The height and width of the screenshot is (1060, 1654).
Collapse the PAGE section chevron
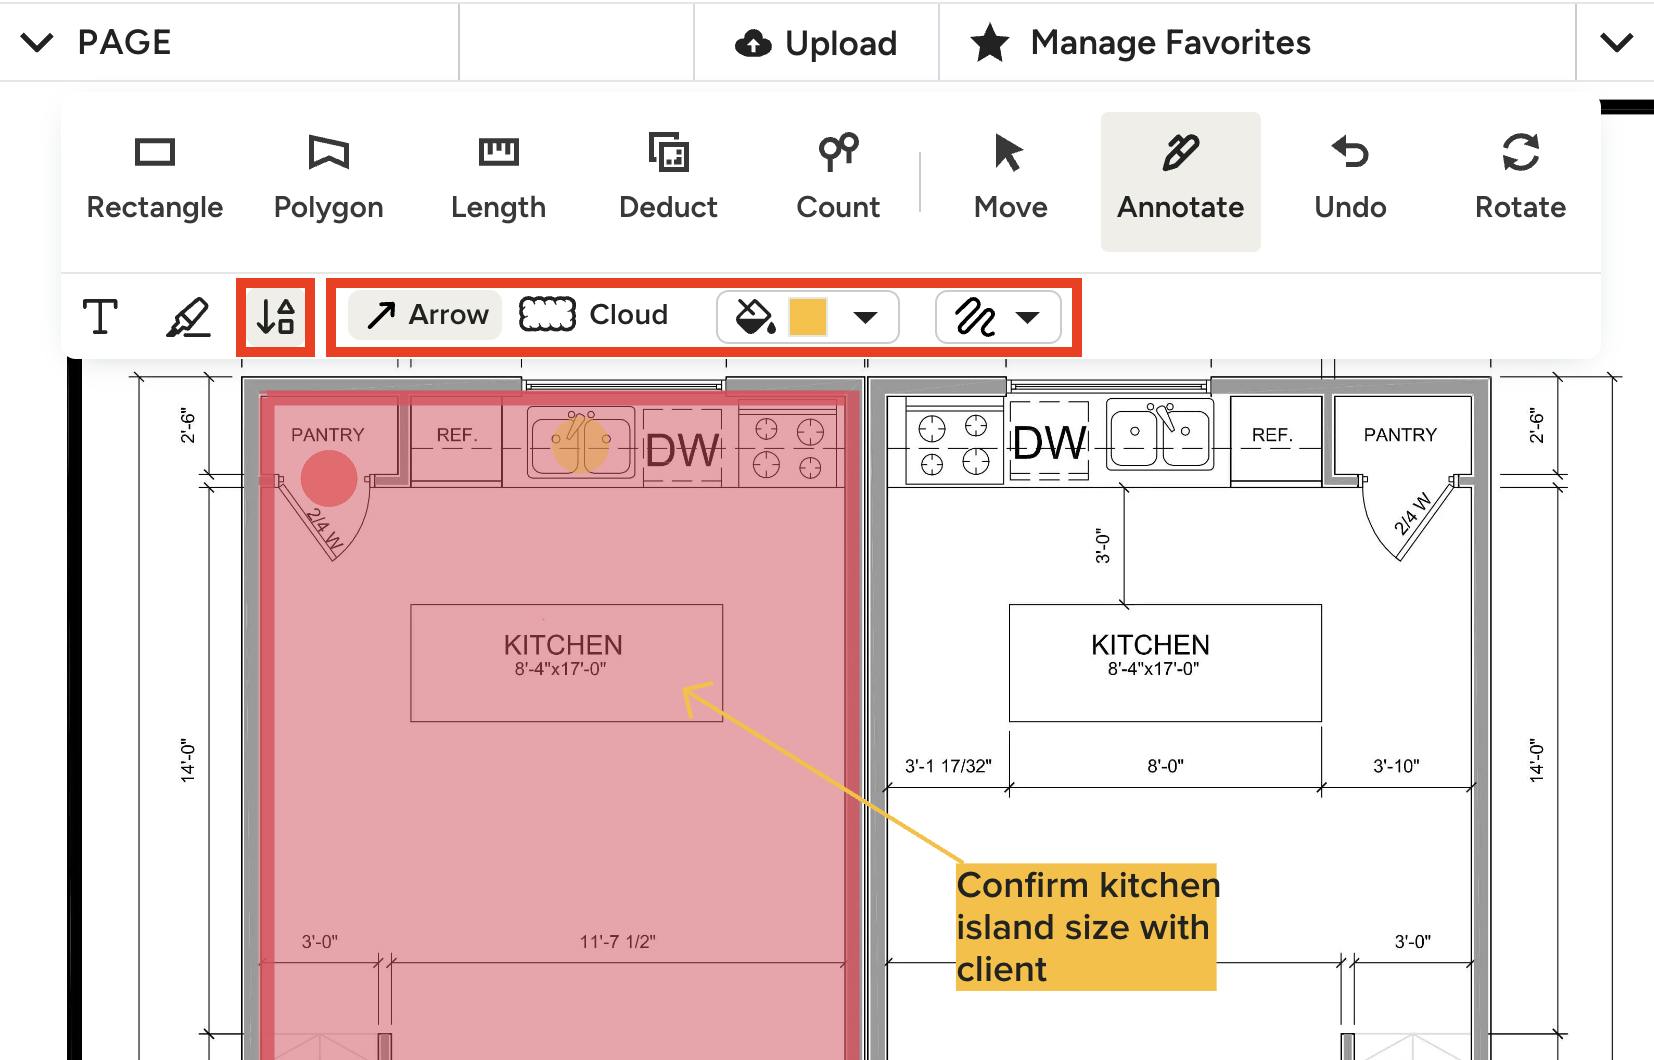(37, 43)
